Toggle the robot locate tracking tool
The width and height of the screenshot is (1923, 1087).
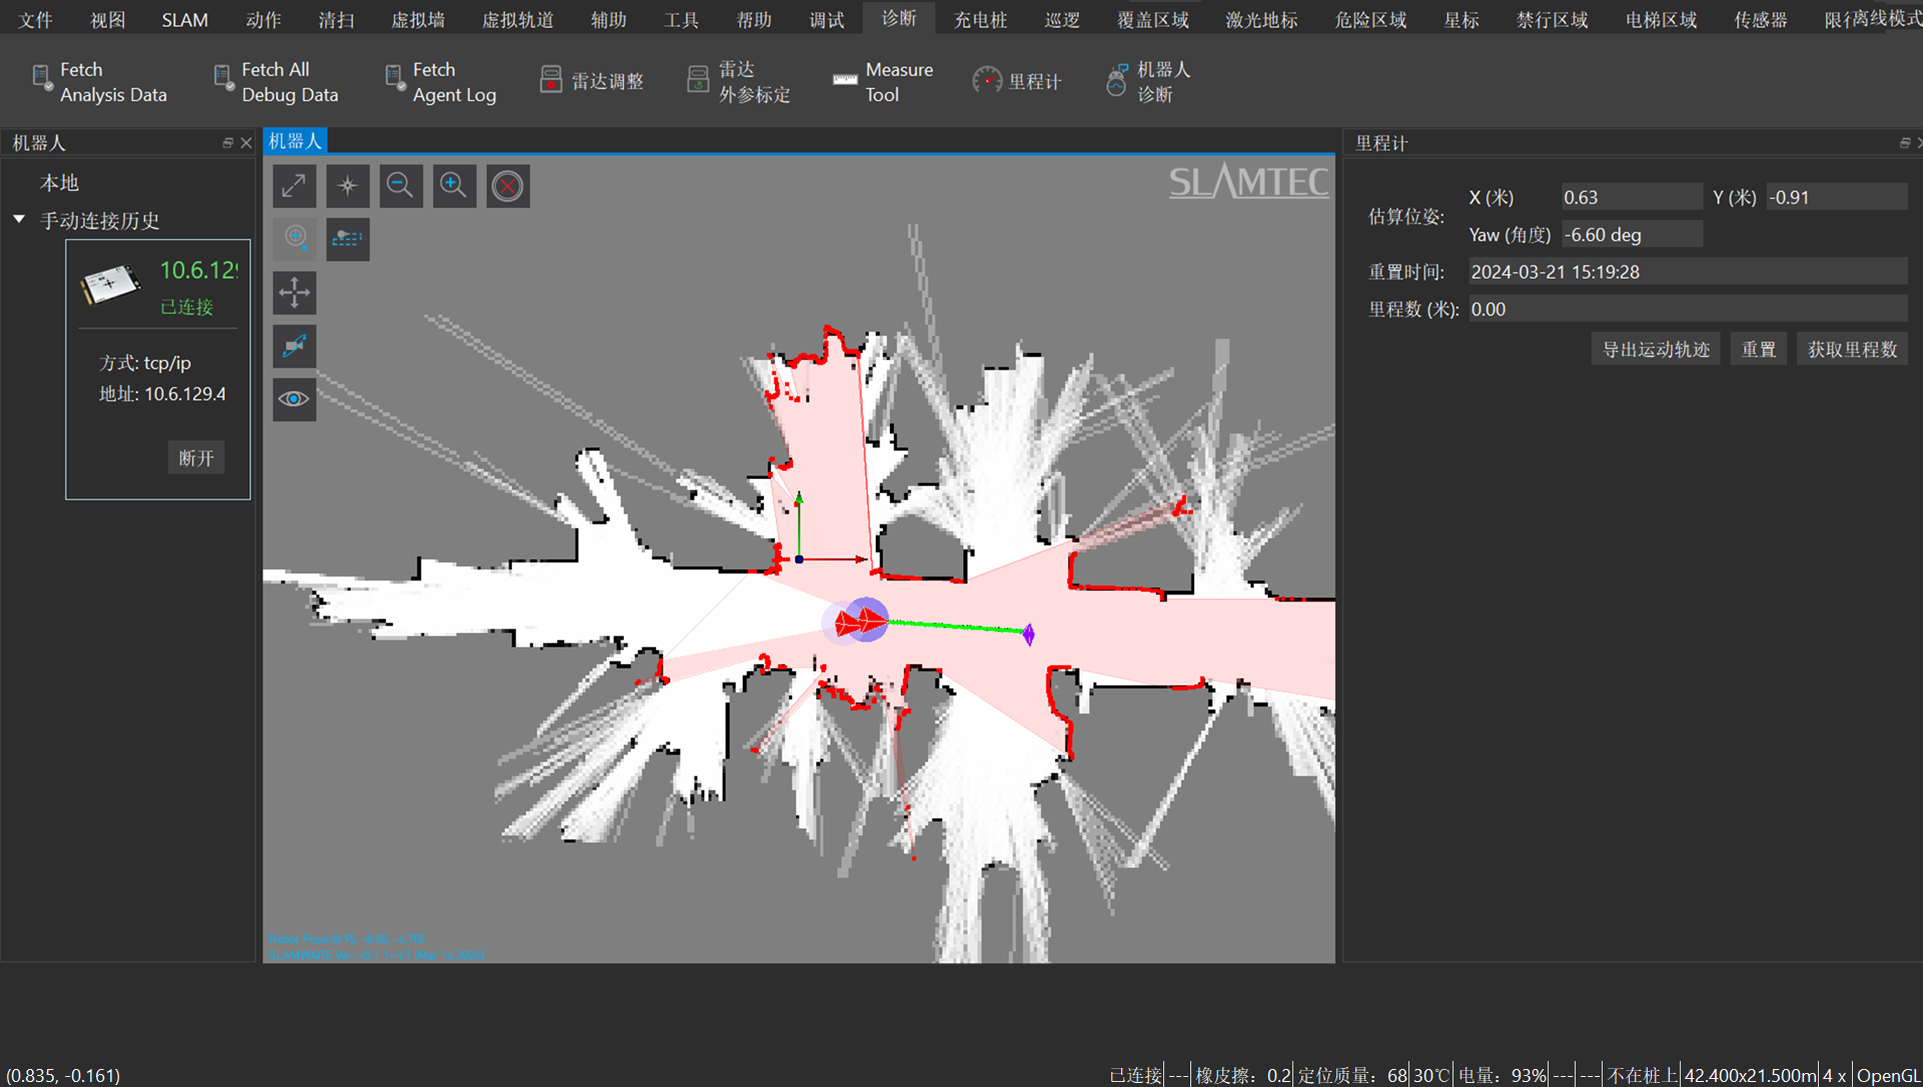click(x=294, y=239)
